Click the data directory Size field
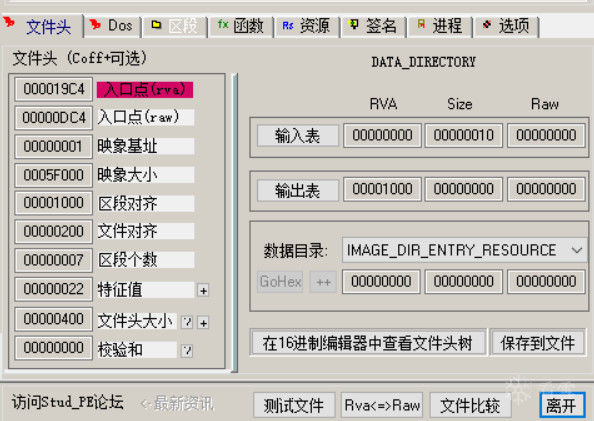The height and width of the screenshot is (421, 594). tap(464, 282)
